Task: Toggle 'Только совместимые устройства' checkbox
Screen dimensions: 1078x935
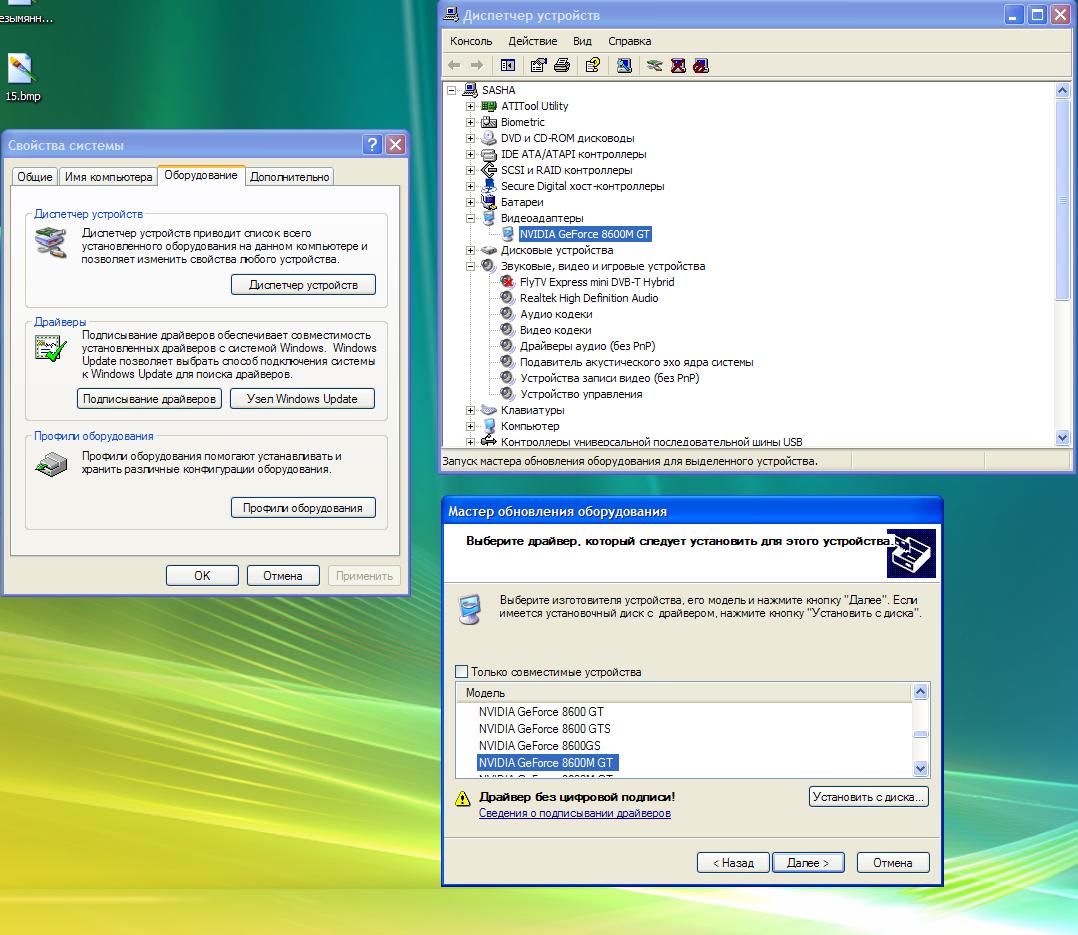Action: 462,672
